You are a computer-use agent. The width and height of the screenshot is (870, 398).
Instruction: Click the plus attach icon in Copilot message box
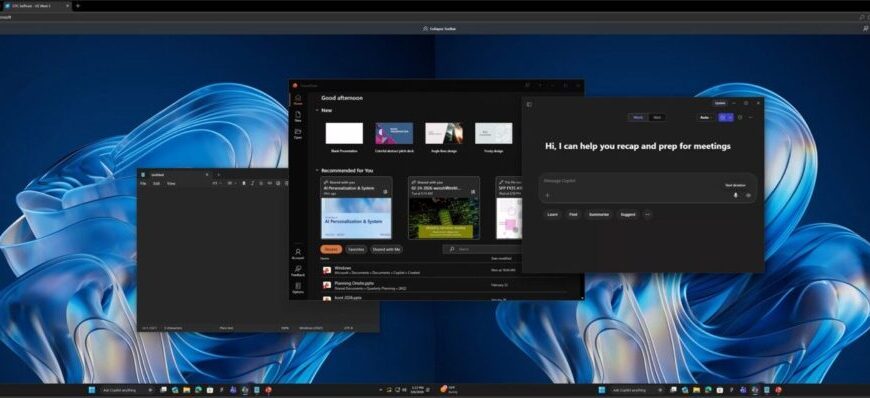point(548,195)
